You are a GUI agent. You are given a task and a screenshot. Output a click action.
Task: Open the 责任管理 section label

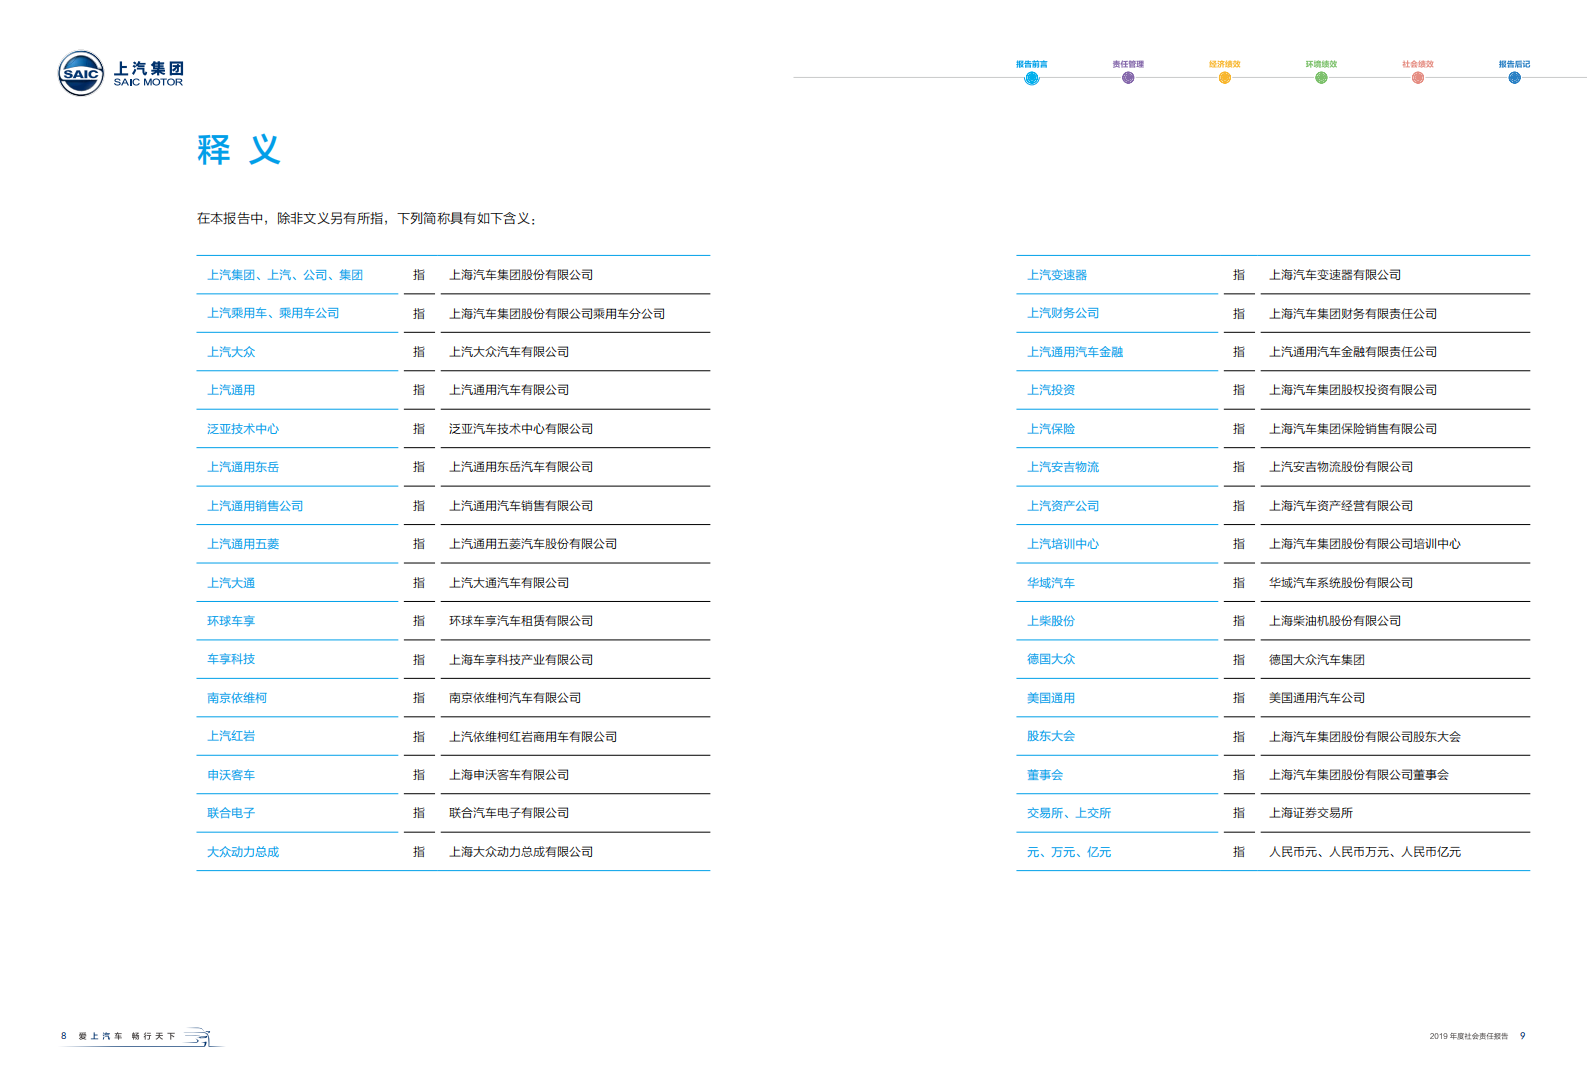1128,64
